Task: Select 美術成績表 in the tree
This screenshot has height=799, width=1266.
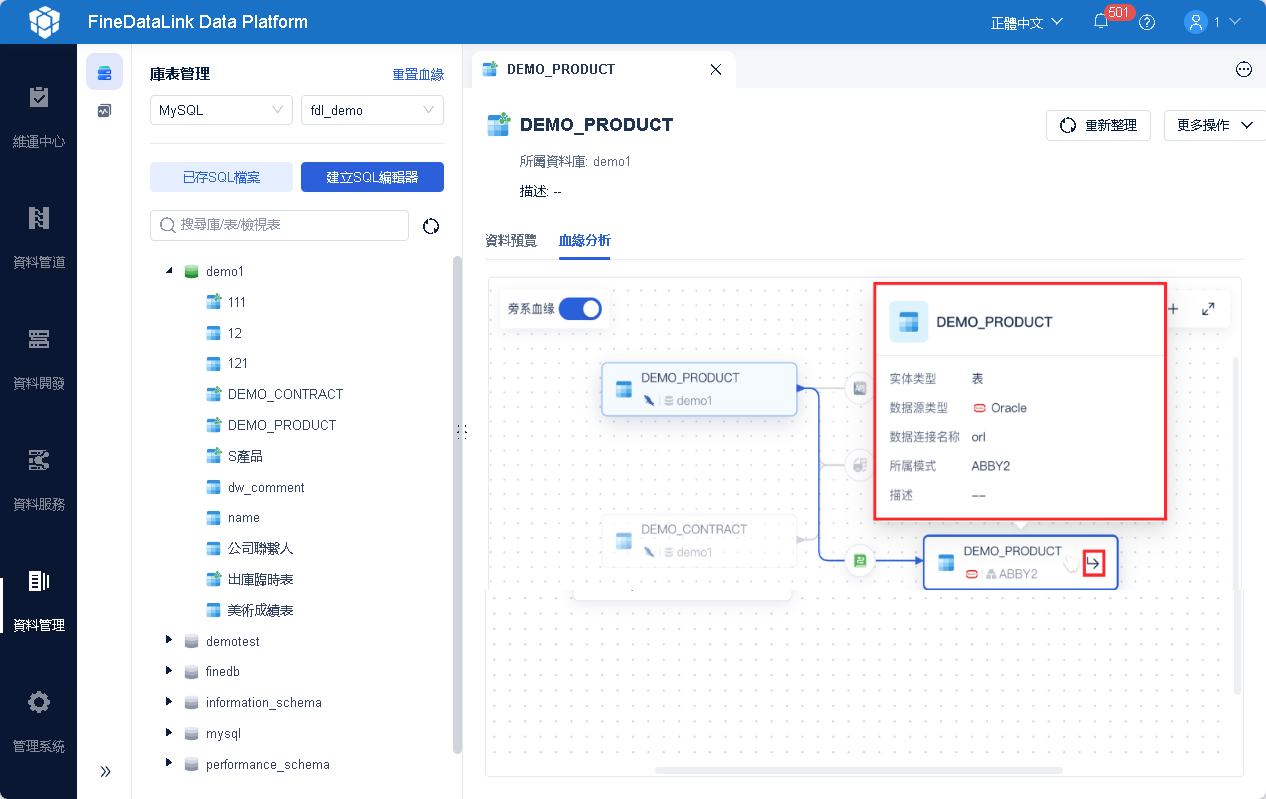Action: coord(260,610)
